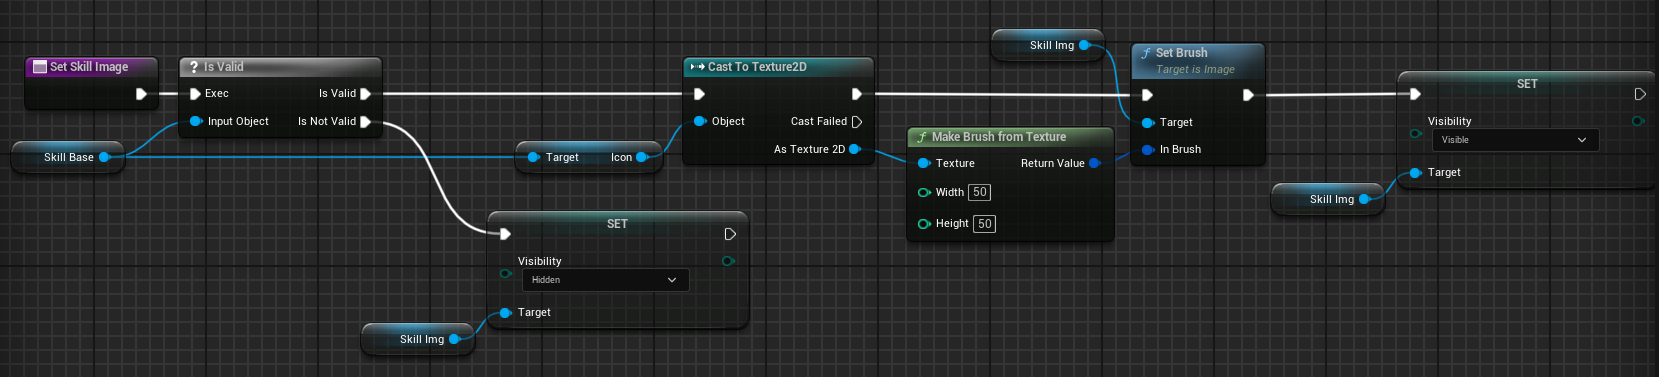
Task: Click the Visibility output pin on the Hidden SET node
Action: pyautogui.click(x=728, y=261)
